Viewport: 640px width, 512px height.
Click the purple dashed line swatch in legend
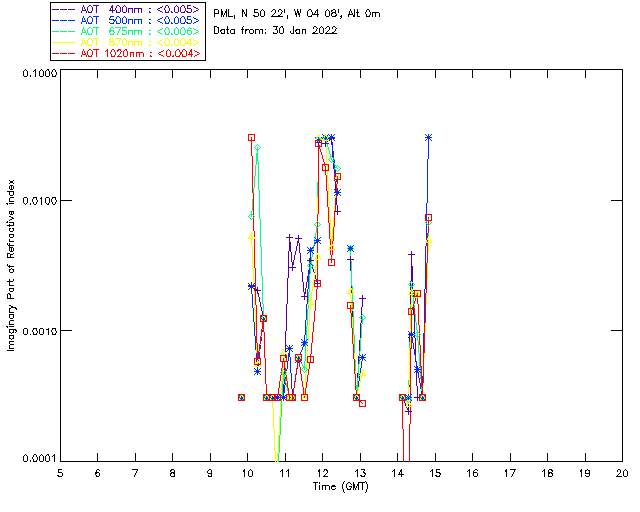[64, 9]
